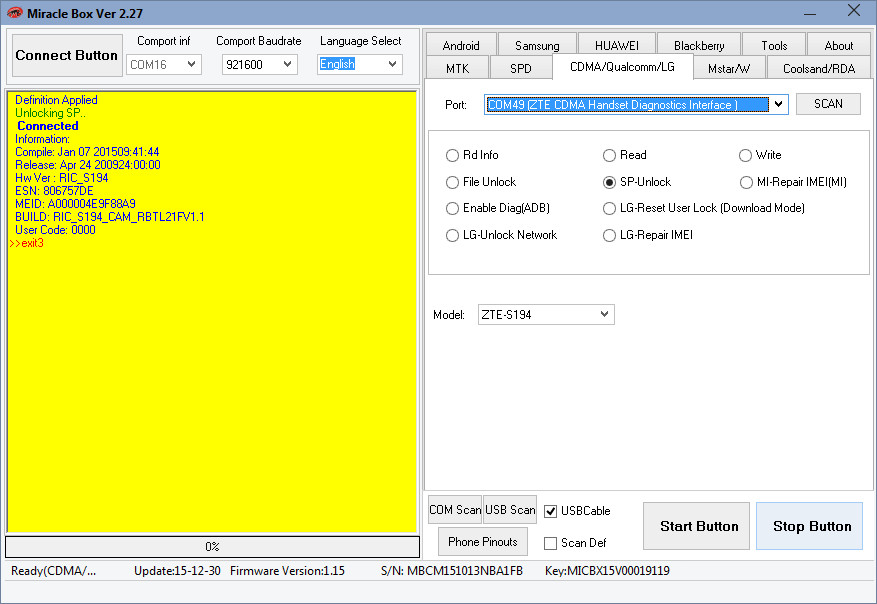Image resolution: width=877 pixels, height=604 pixels.
Task: Select the CDMA/Qualcomm/LG tab
Action: point(623,67)
